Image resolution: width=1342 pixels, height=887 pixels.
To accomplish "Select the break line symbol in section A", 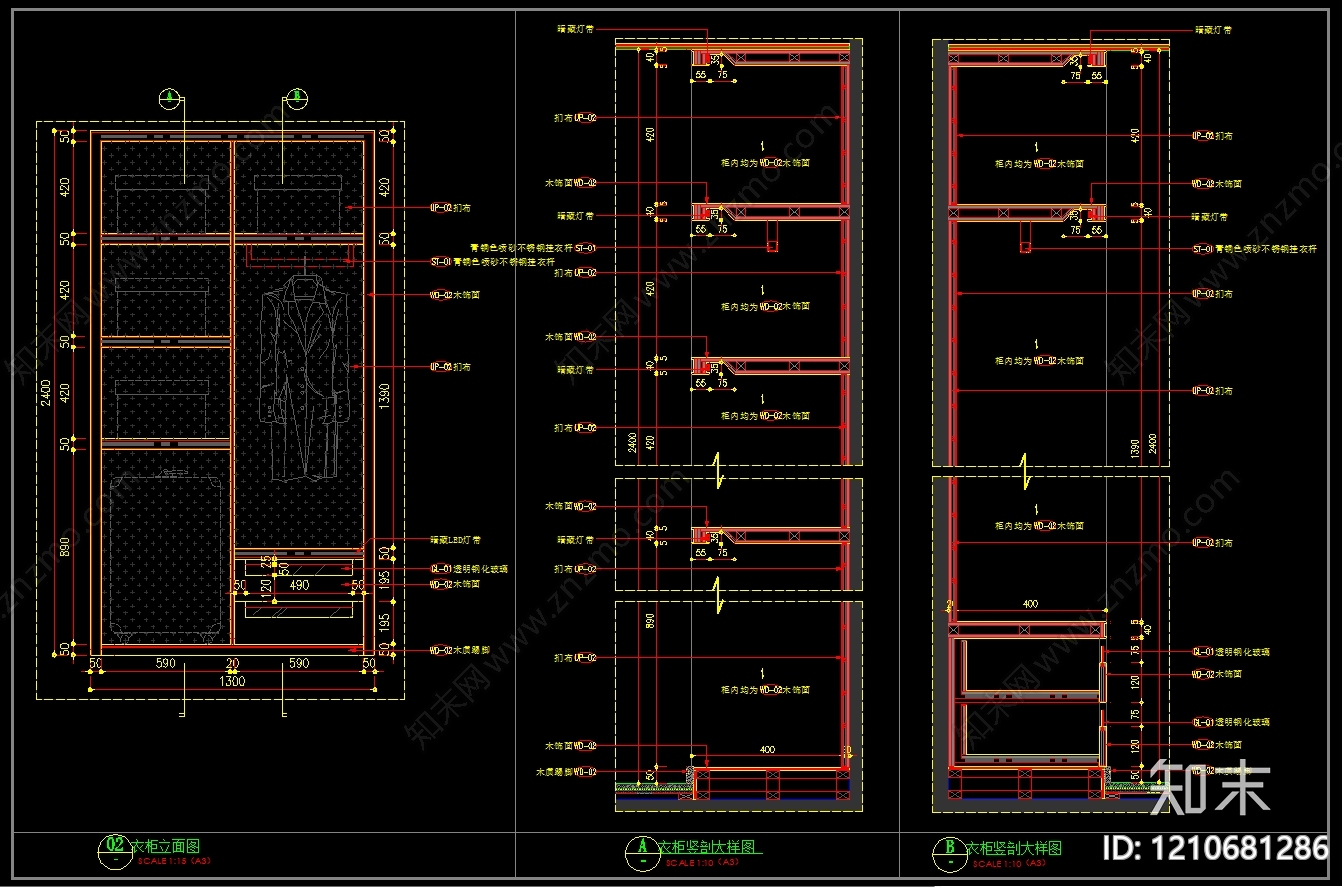I will pos(716,467).
